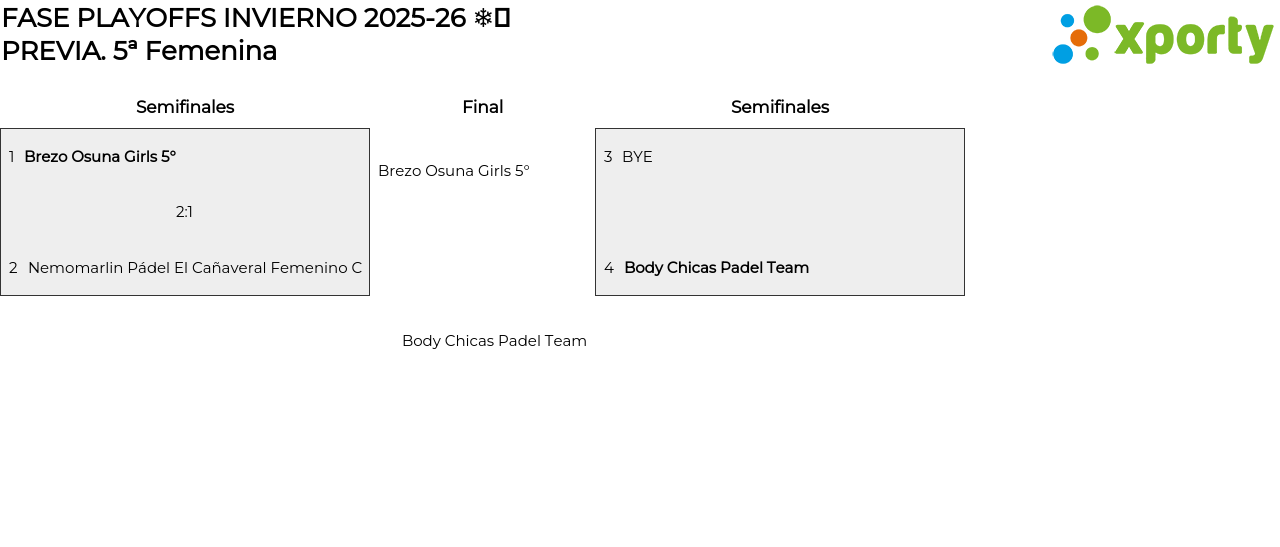Viewport: 1280px width, 547px height.
Task: Click the 2:1 match score
Action: pos(184,212)
